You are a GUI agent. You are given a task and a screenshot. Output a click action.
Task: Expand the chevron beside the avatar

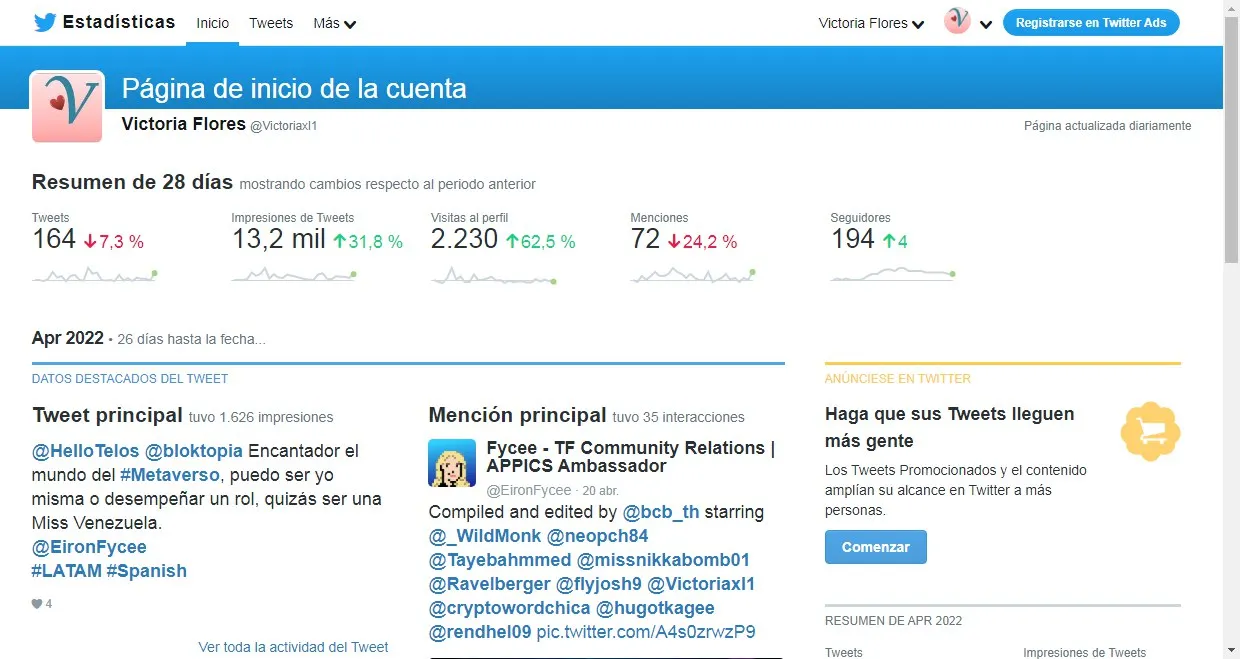[x=986, y=24]
